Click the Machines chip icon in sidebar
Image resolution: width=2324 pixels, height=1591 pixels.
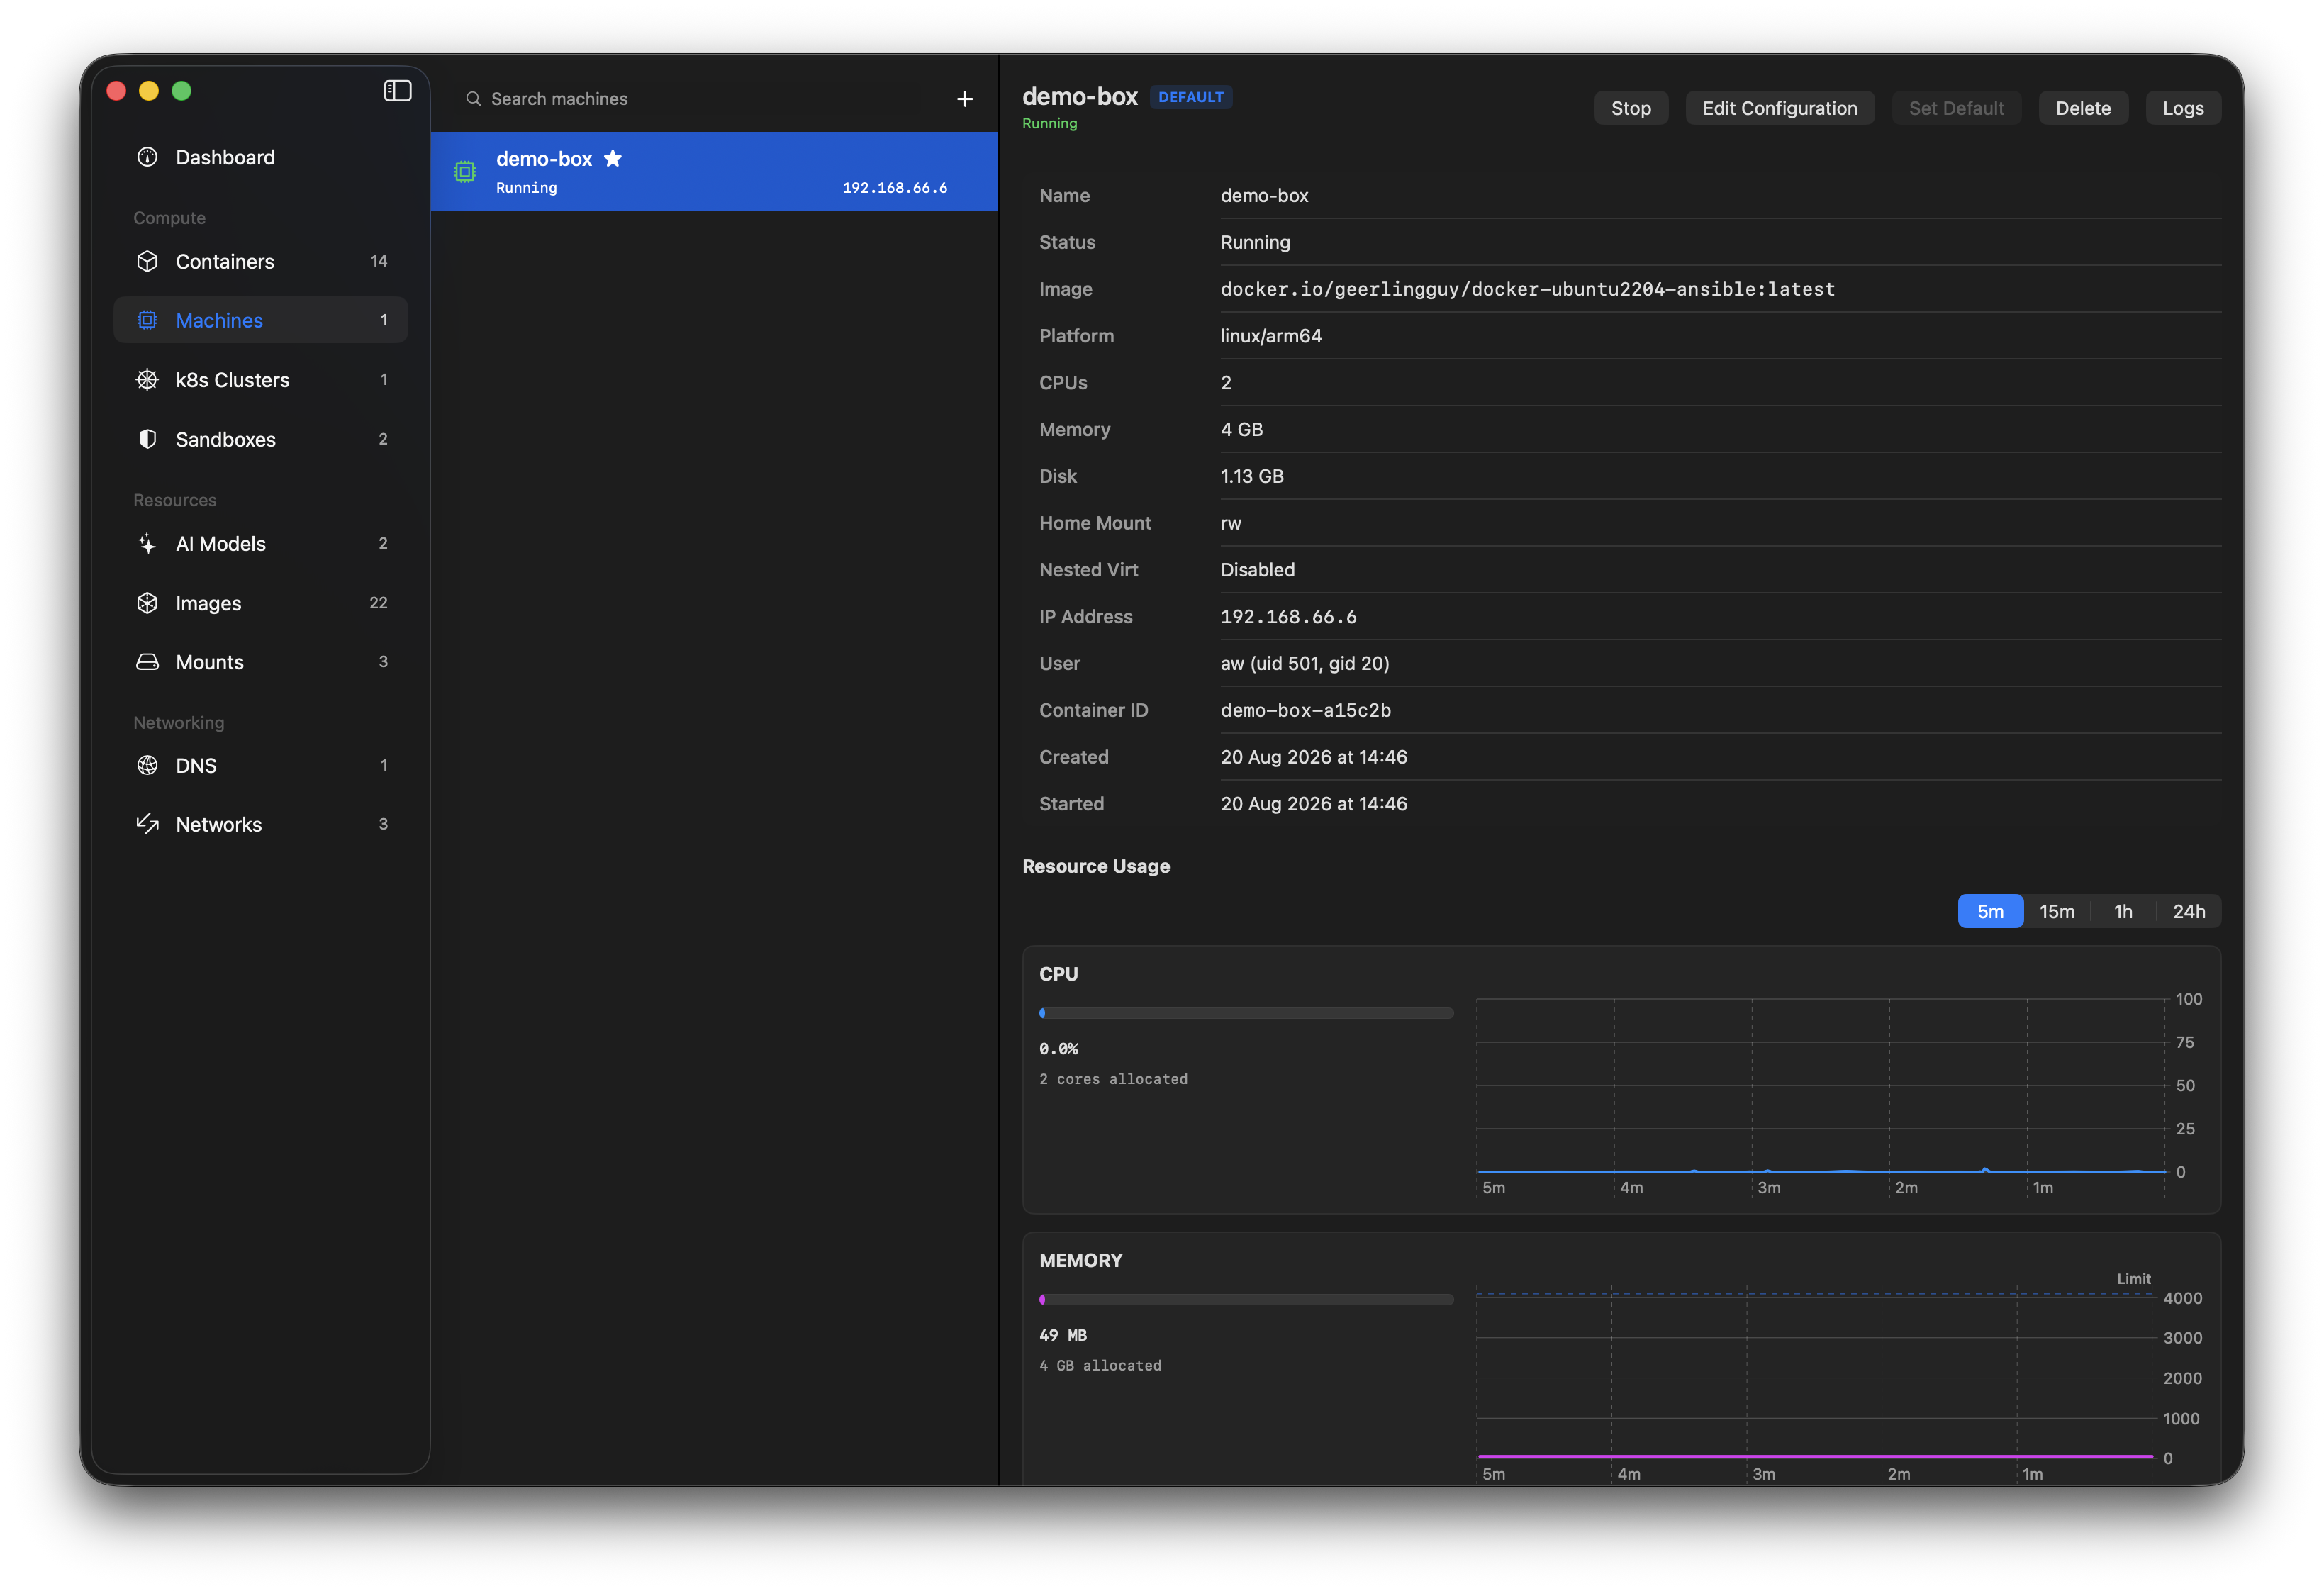(147, 320)
